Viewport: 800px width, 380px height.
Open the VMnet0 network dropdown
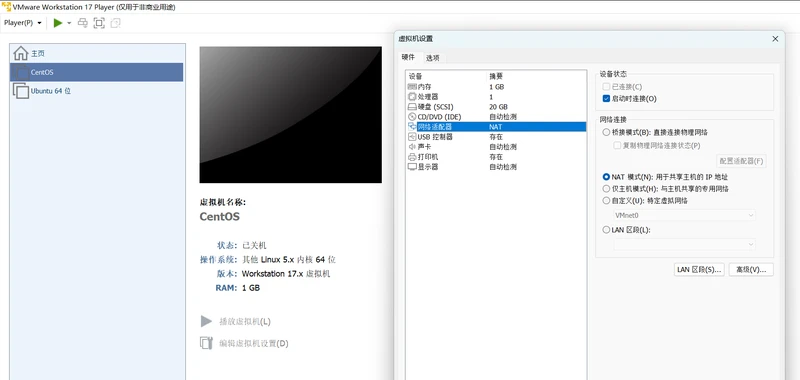click(x=684, y=215)
